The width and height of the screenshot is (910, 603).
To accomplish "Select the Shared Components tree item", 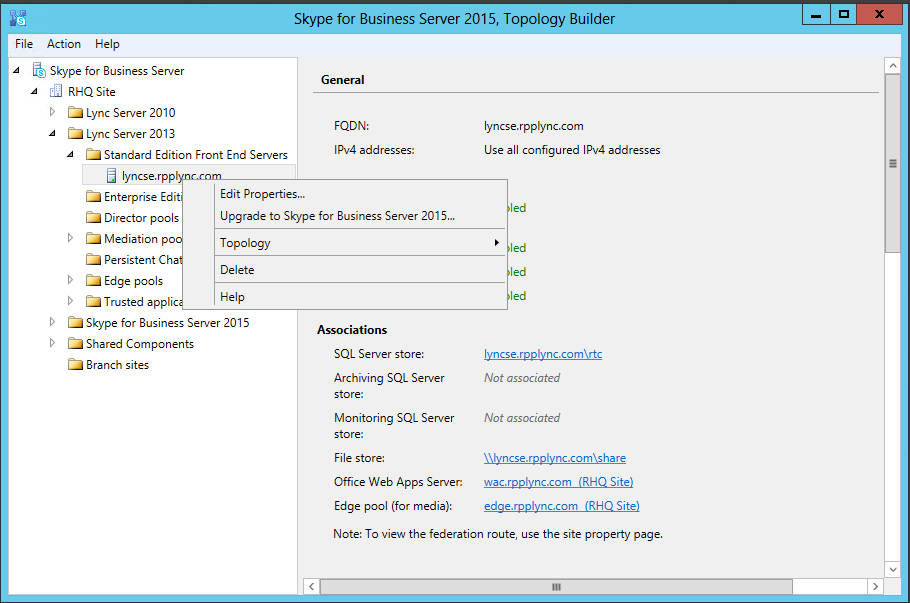I will click(x=140, y=344).
